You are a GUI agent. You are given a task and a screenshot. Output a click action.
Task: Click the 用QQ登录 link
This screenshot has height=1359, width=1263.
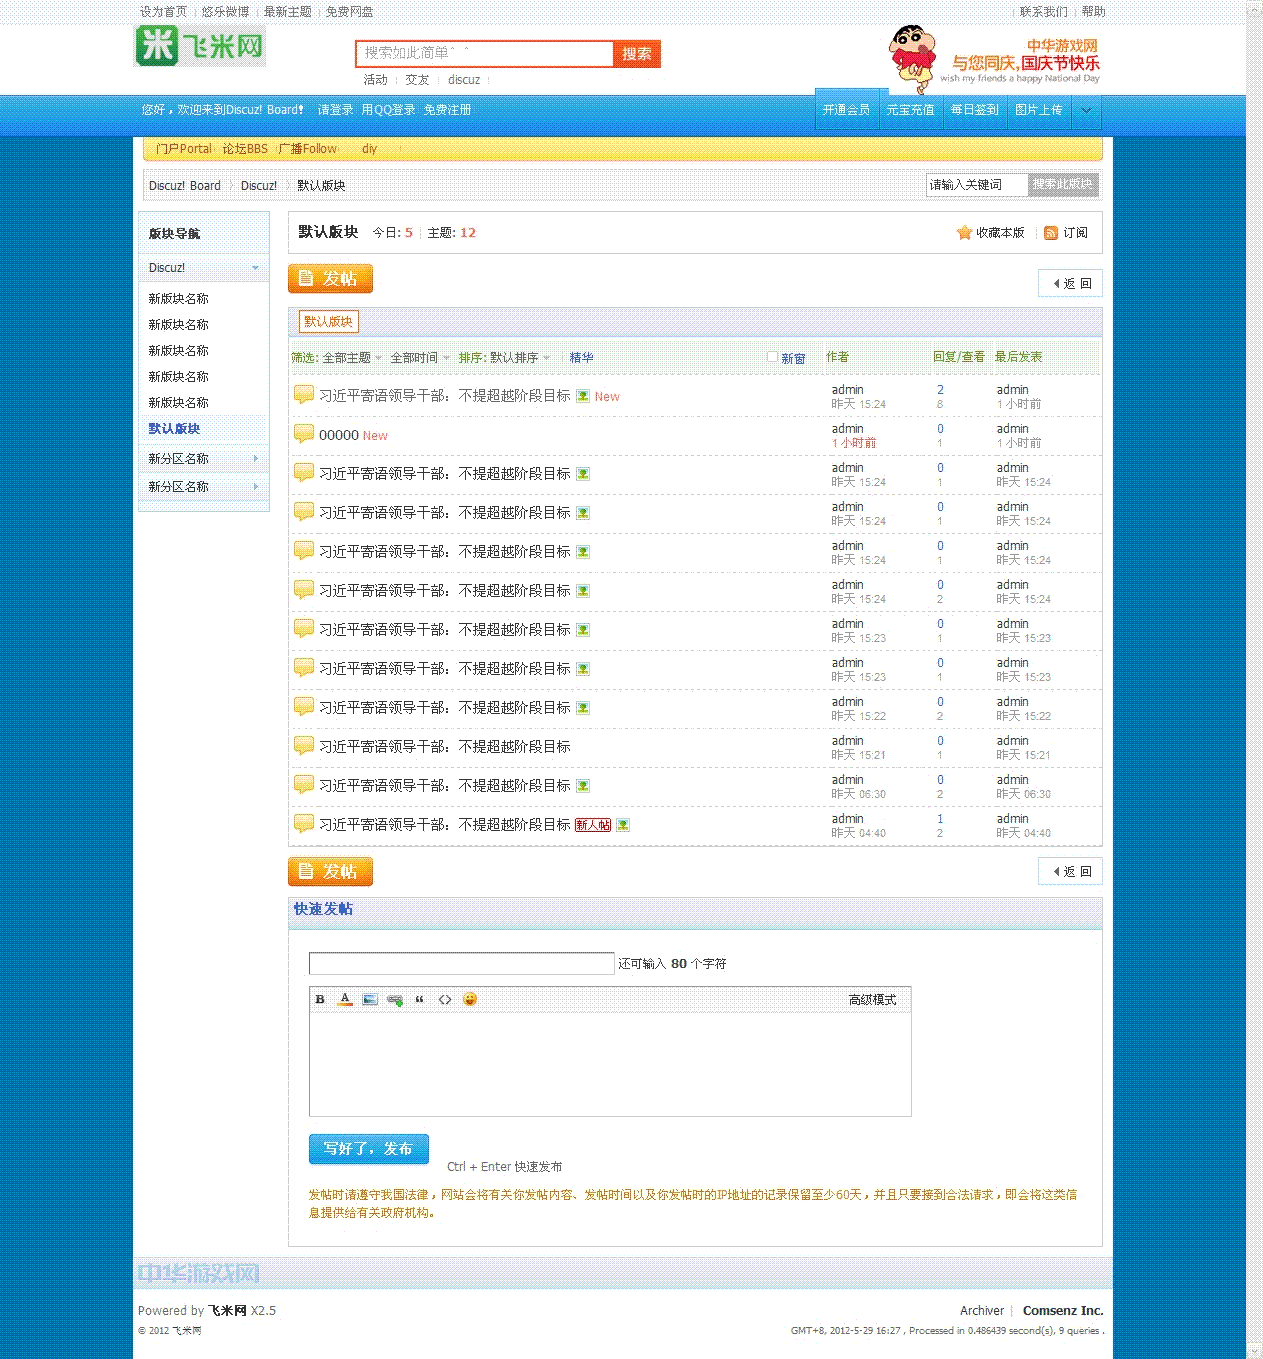(x=388, y=110)
